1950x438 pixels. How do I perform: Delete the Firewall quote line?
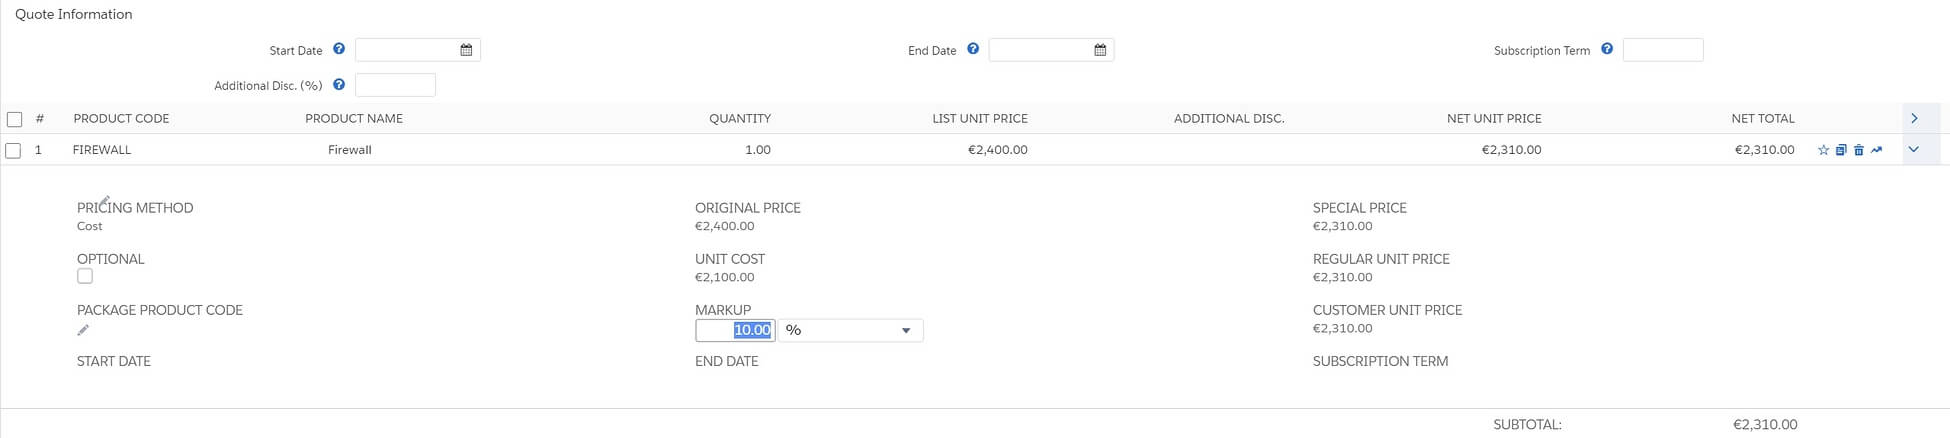(x=1859, y=150)
